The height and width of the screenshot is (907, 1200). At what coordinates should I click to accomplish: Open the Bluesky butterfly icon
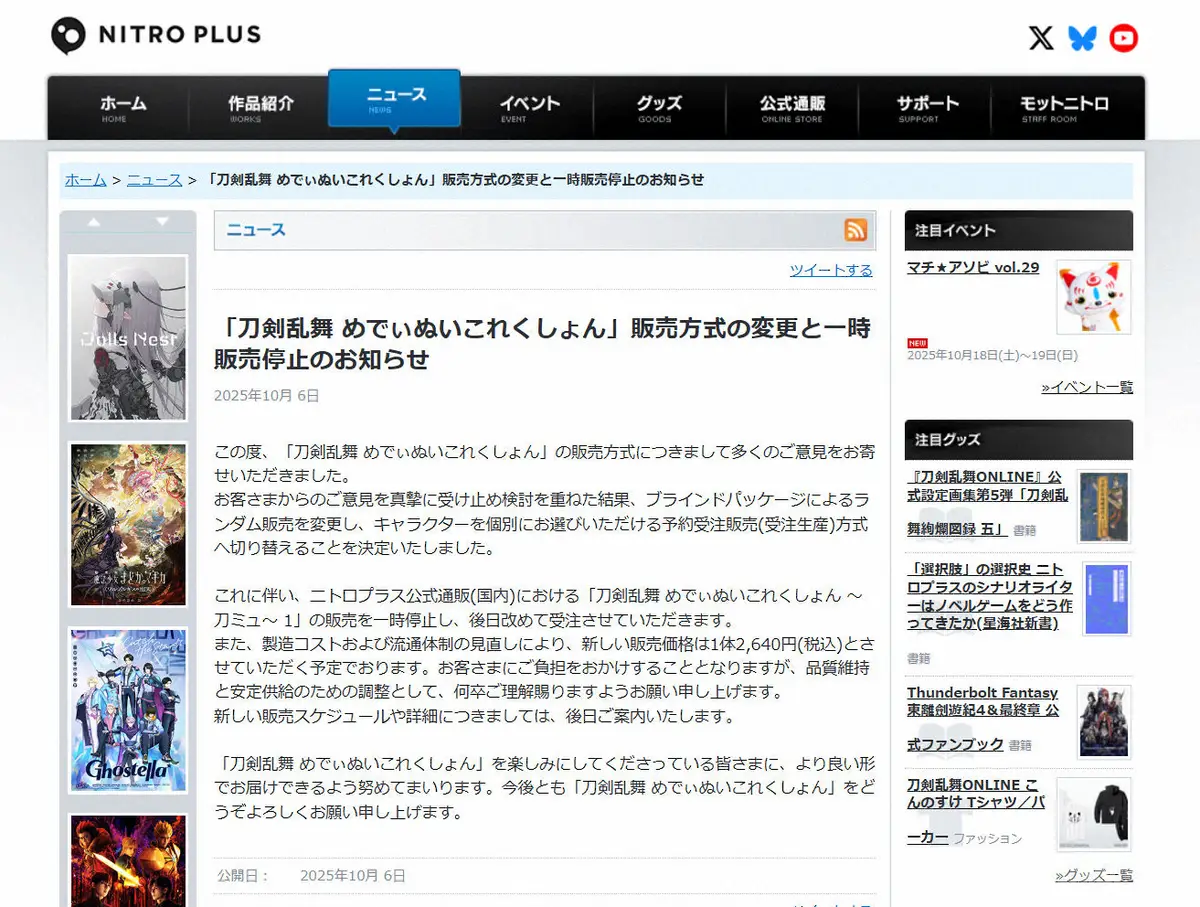[x=1082, y=38]
